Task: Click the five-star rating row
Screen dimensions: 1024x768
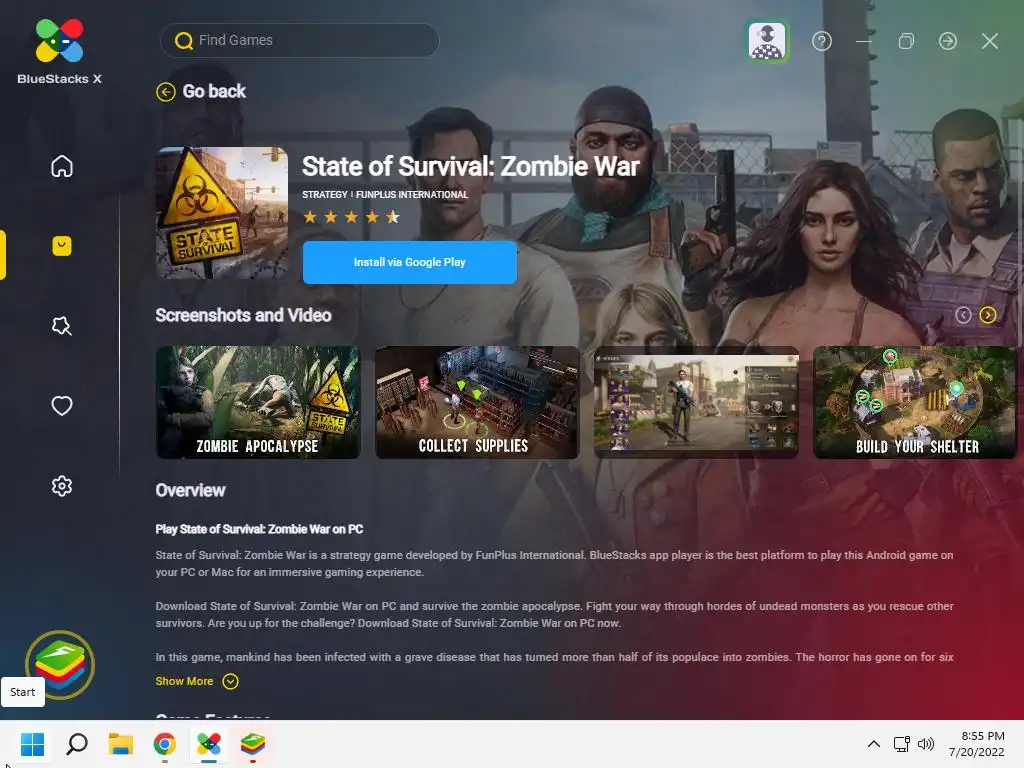Action: coord(351,217)
